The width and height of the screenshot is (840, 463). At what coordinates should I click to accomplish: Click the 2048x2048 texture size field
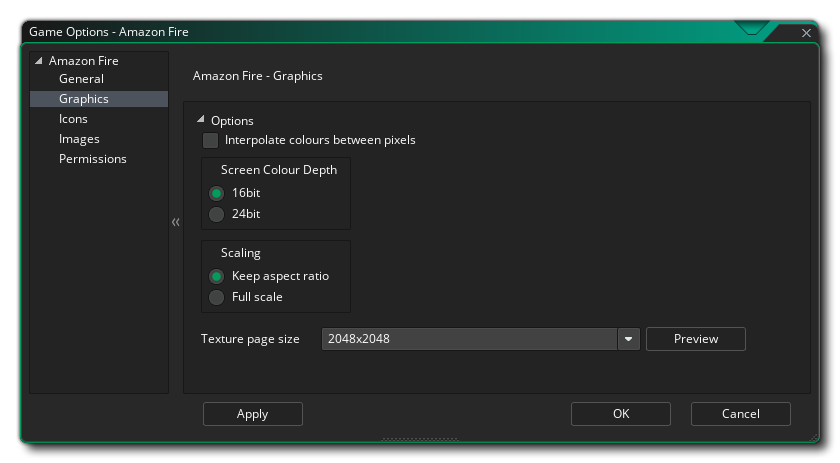tap(469, 339)
